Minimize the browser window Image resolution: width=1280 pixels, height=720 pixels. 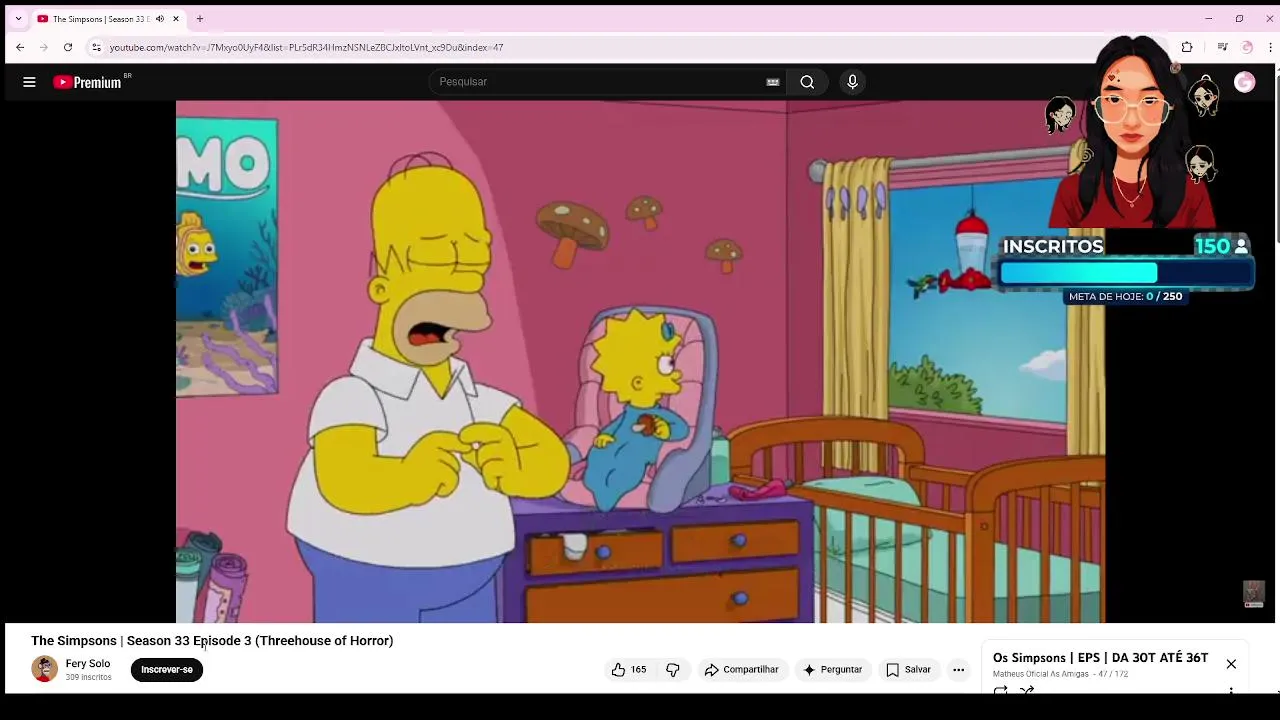coord(1208,19)
